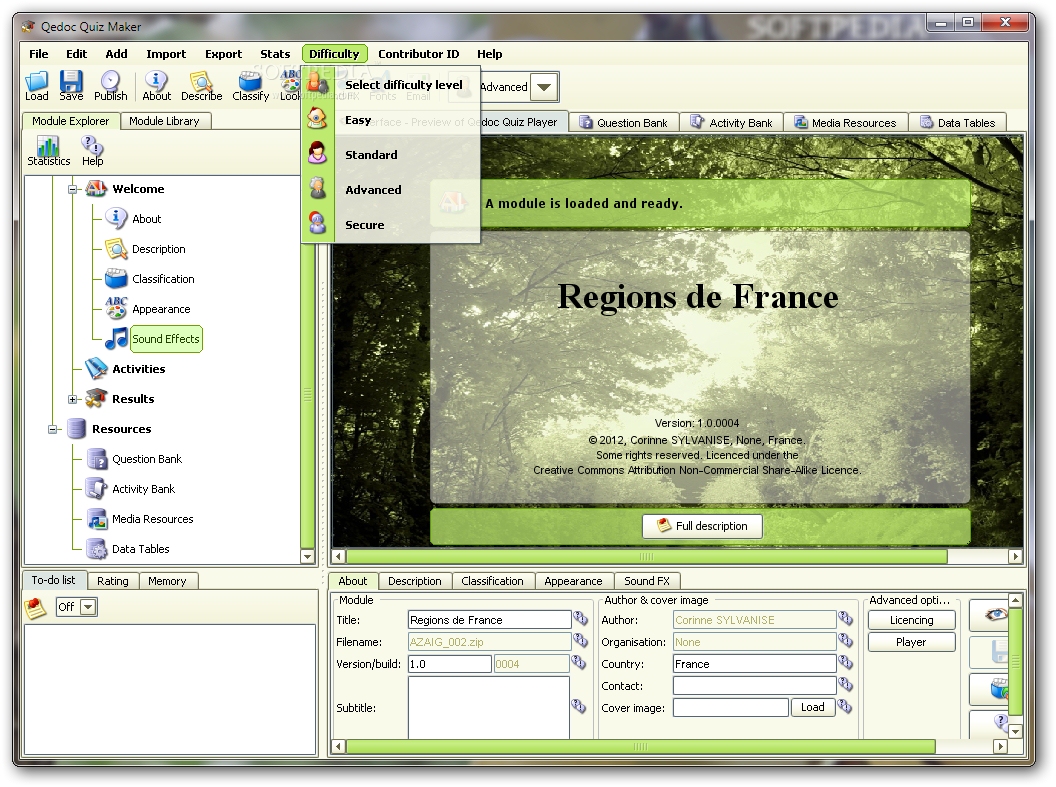The width and height of the screenshot is (1056, 787).
Task: Click the module tree scroll down arrow
Action: tap(307, 557)
